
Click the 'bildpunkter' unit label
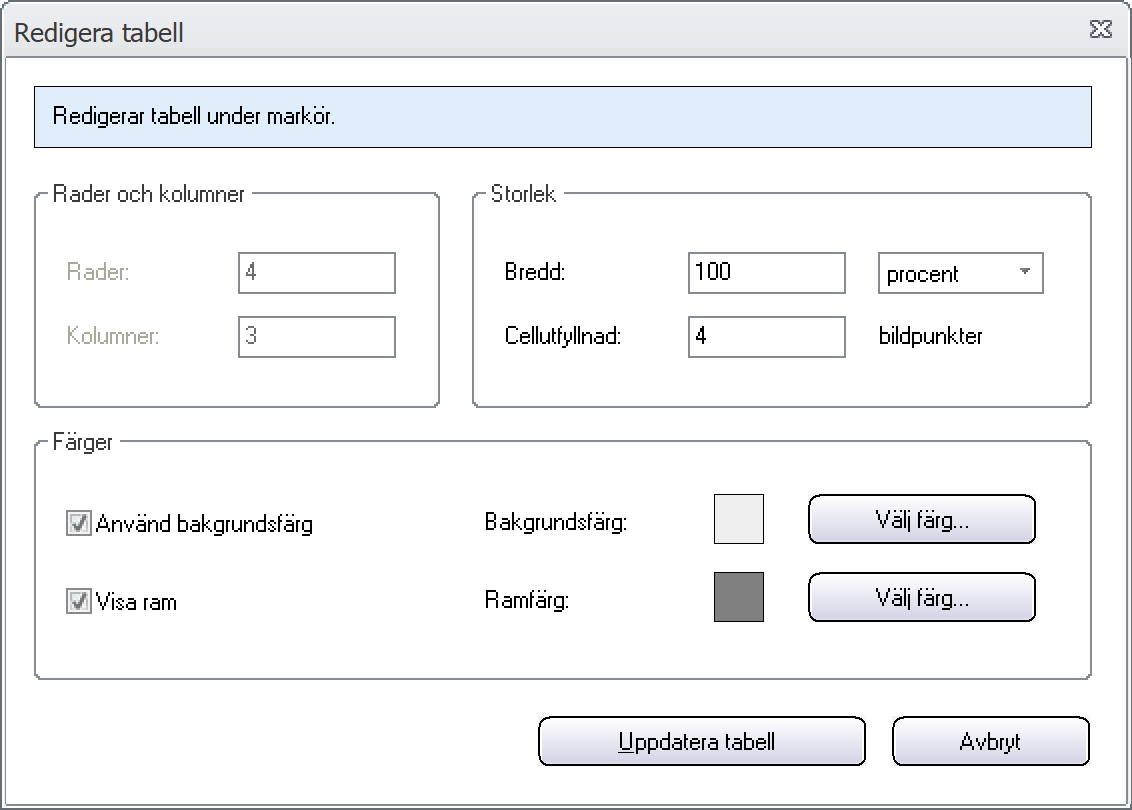point(931,336)
